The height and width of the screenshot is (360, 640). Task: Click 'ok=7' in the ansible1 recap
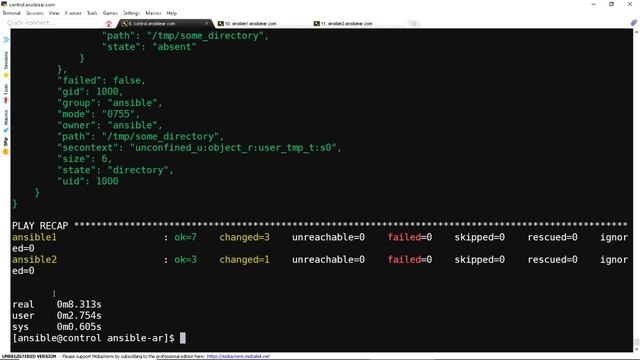click(x=186, y=237)
